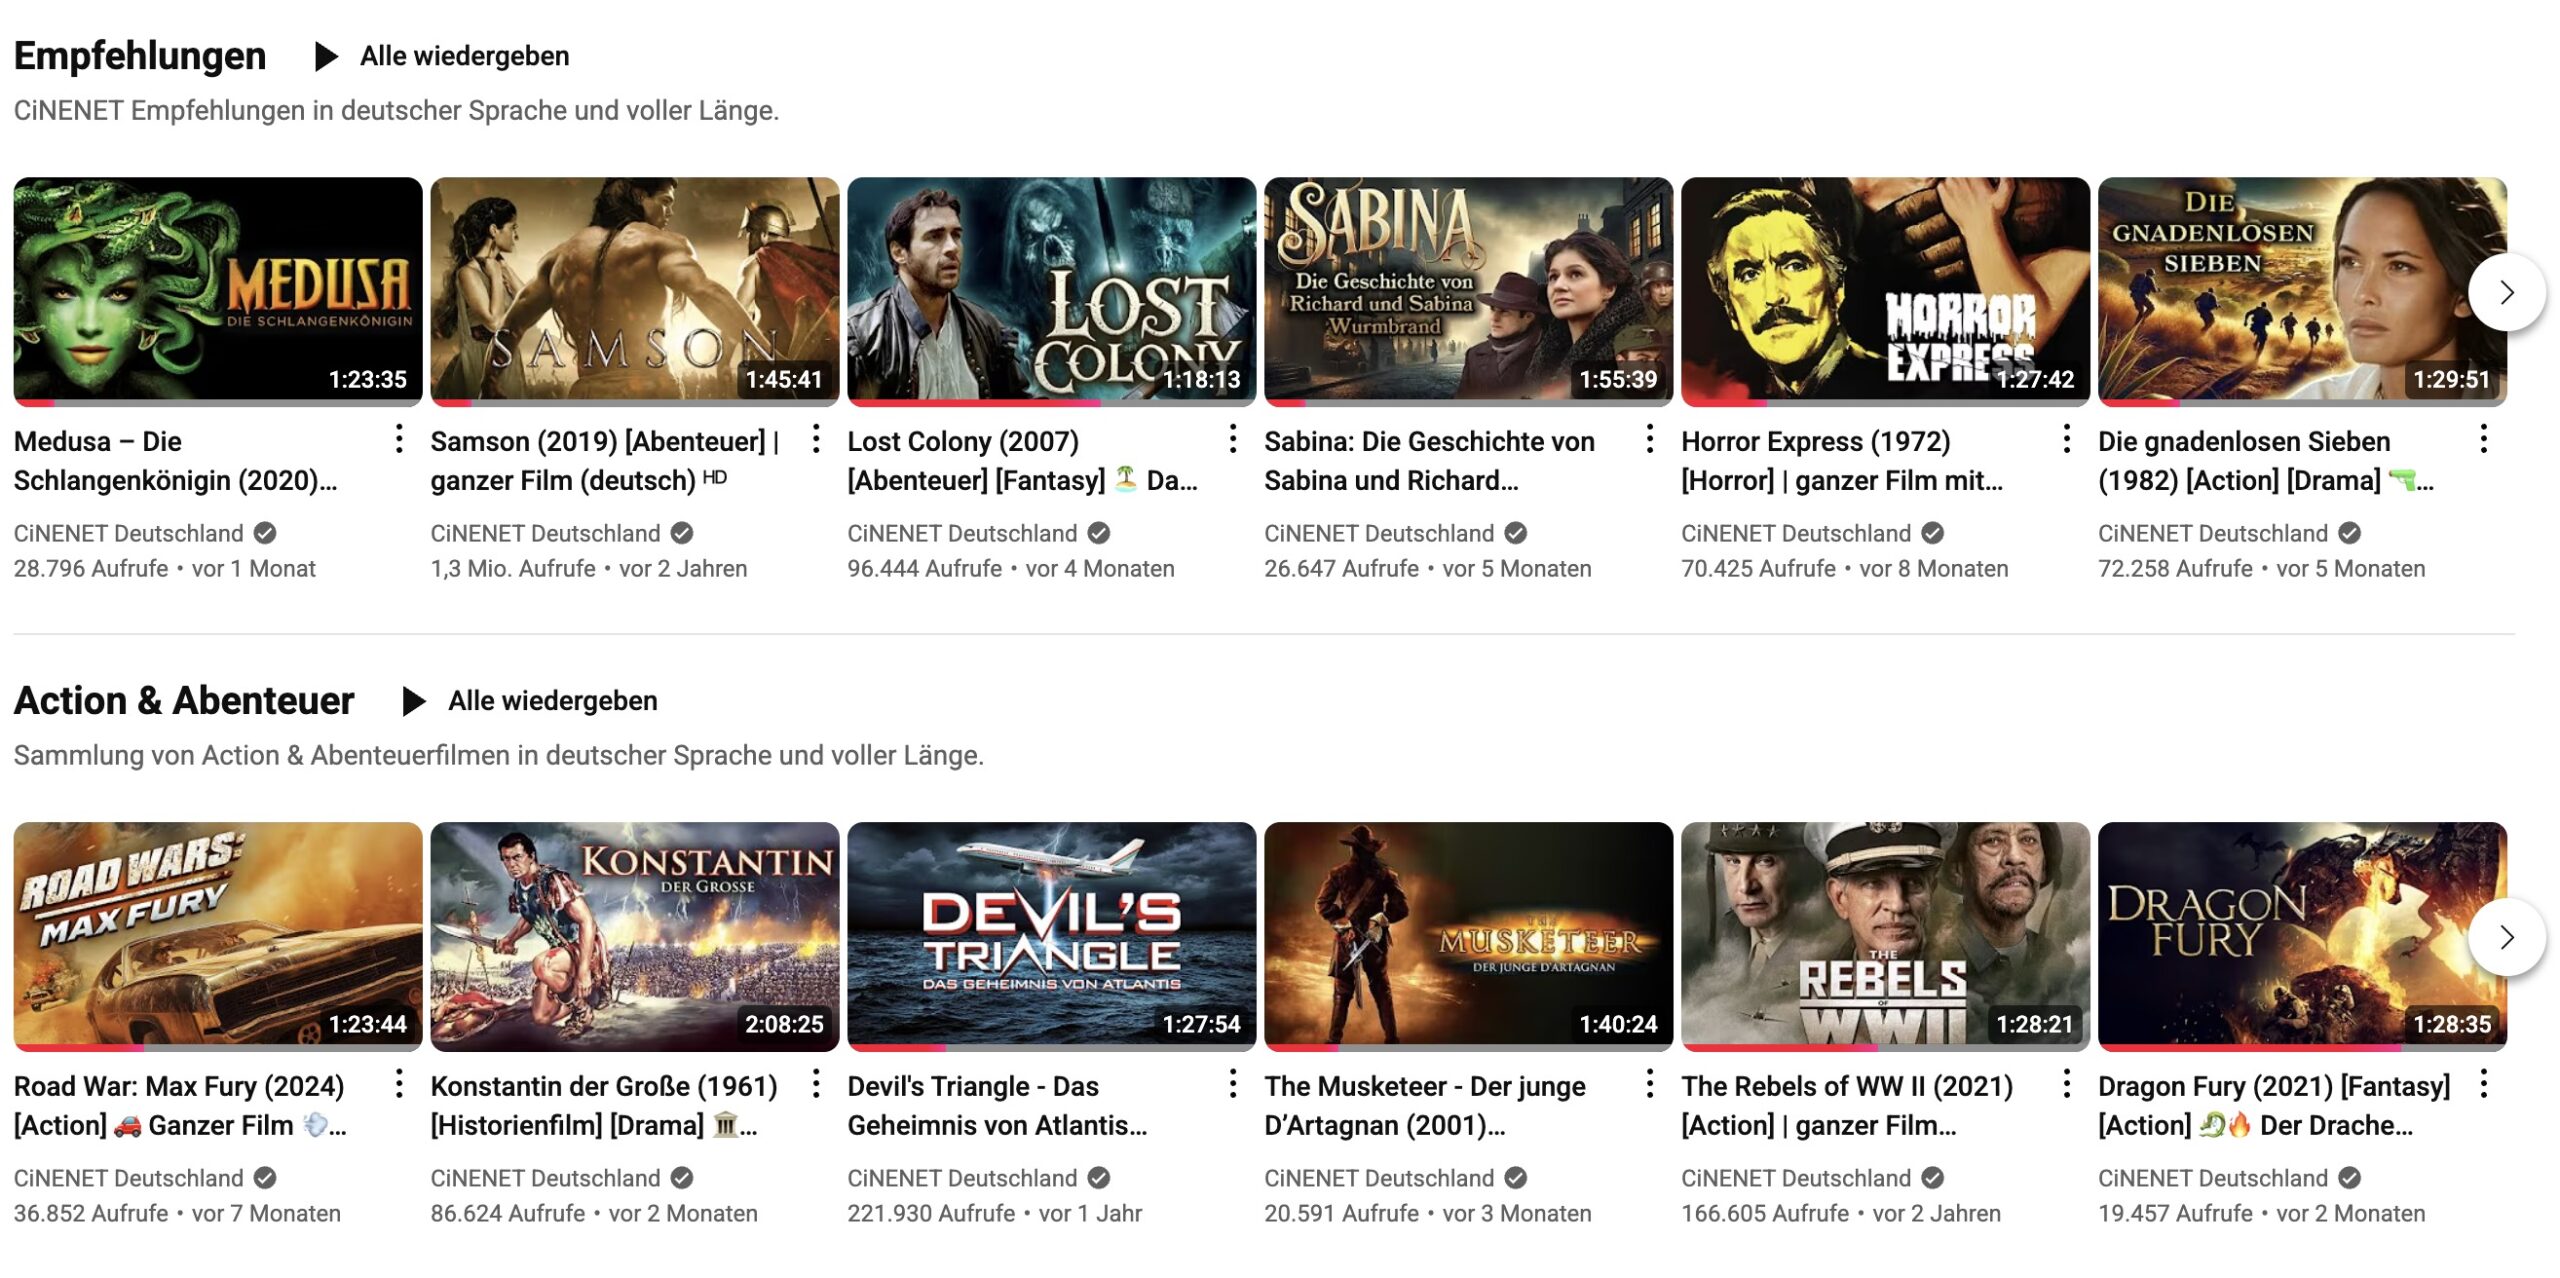Open options menu for Horror Express video

pos(2067,439)
